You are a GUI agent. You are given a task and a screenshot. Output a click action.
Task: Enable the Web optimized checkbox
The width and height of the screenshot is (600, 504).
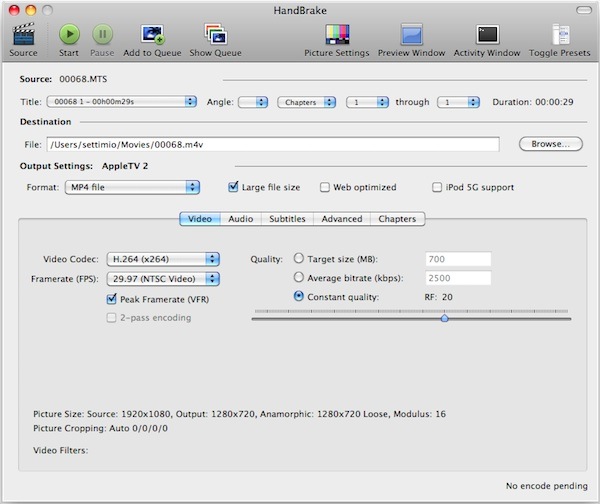pyautogui.click(x=324, y=187)
